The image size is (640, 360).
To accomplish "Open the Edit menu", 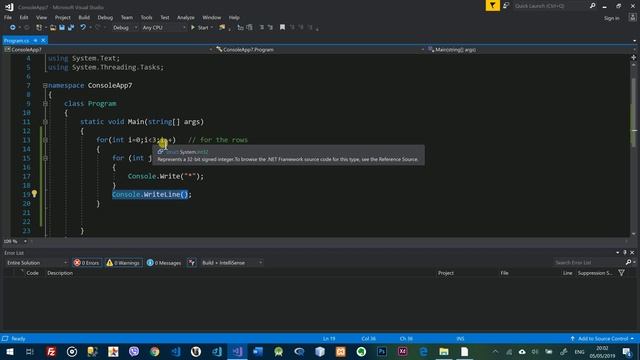I will [x=24, y=18].
